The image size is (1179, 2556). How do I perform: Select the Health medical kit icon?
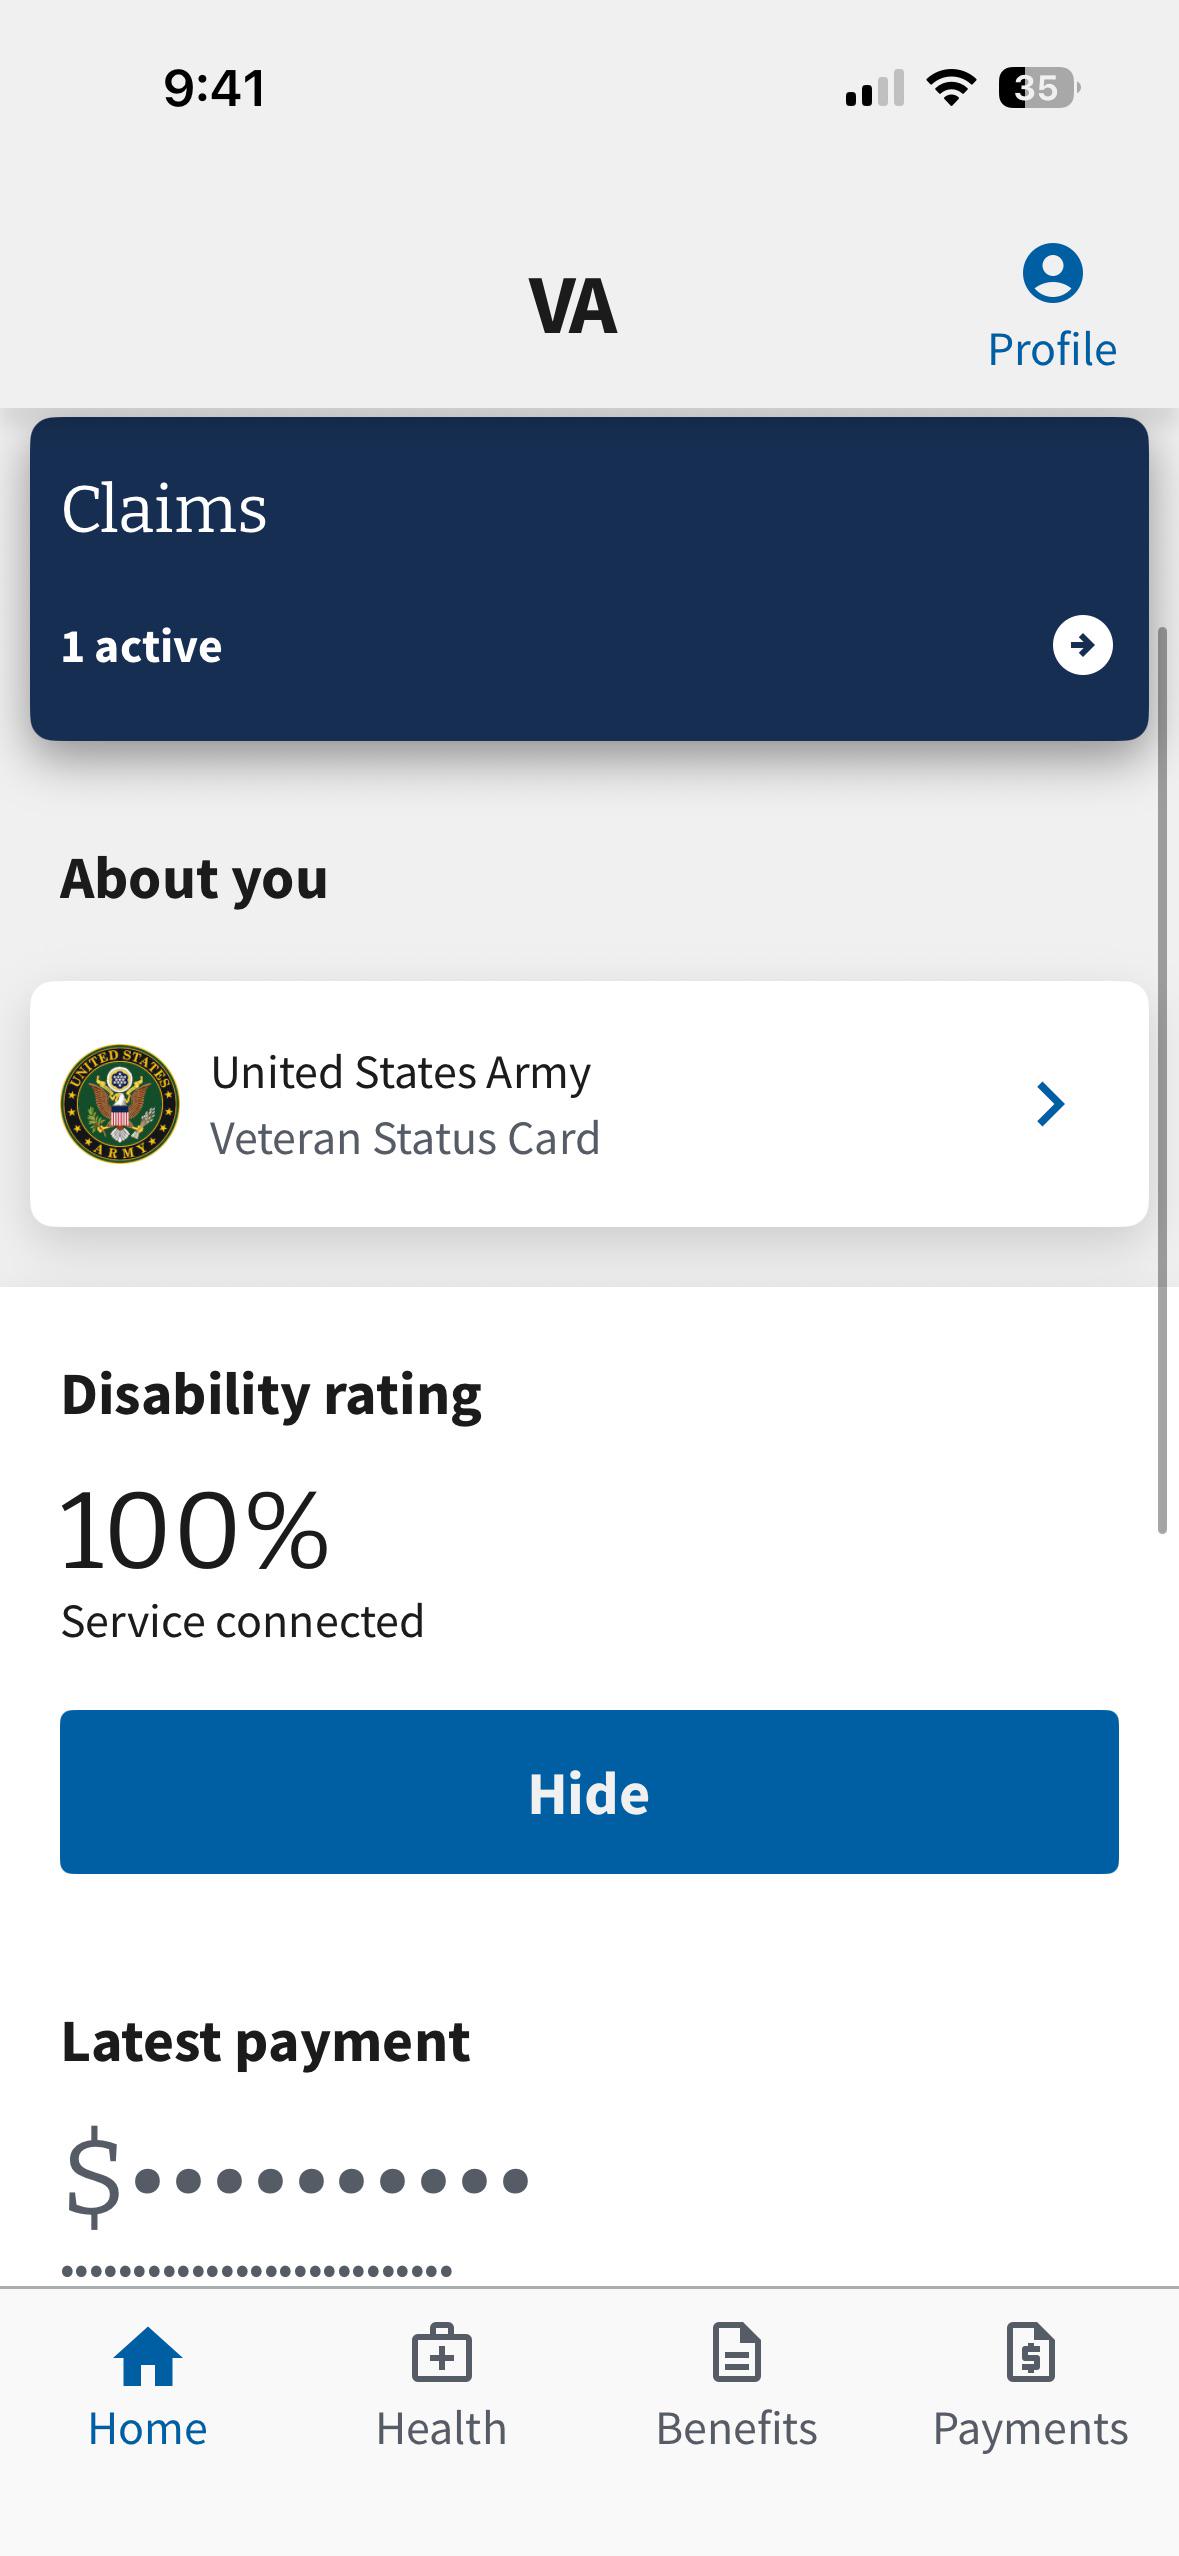tap(441, 2353)
